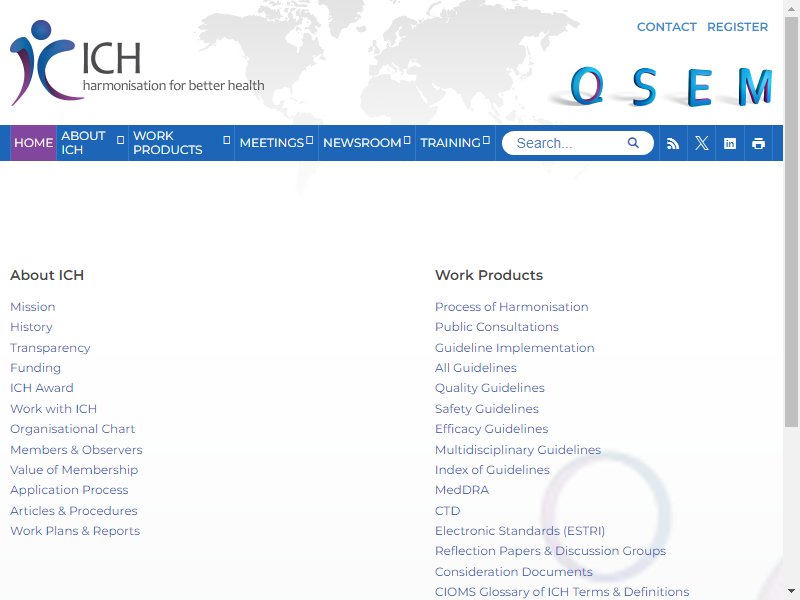Screen dimensions: 800x600
Task: Open the Organisational Chart link
Action: (72, 429)
